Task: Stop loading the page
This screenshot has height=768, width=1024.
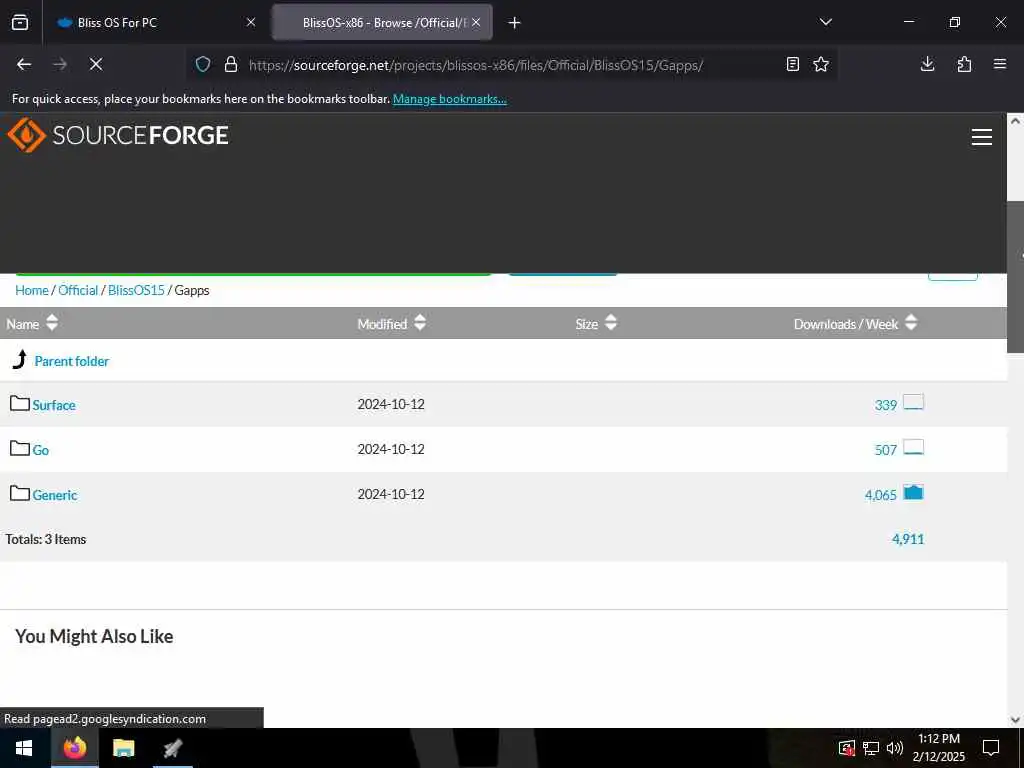Action: click(96, 64)
